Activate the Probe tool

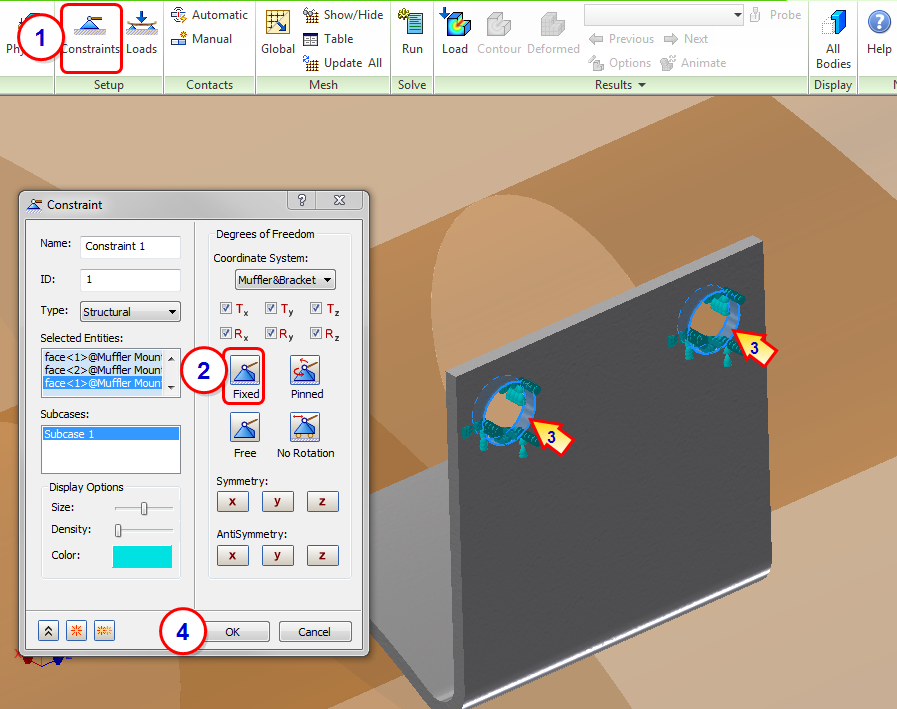[x=775, y=15]
